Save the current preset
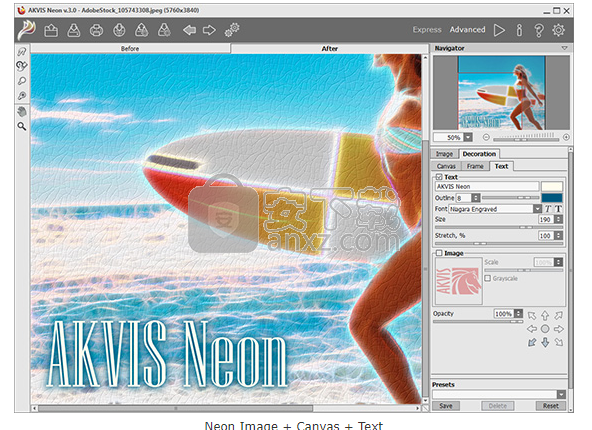The height and width of the screenshot is (430, 592). (x=446, y=406)
